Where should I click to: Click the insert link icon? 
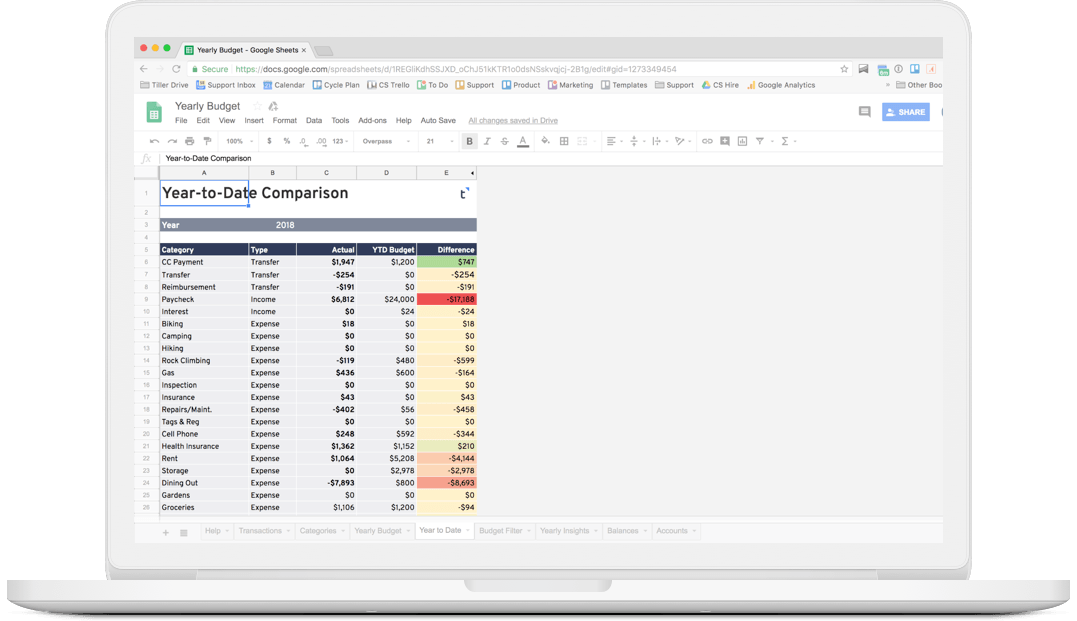(x=707, y=141)
